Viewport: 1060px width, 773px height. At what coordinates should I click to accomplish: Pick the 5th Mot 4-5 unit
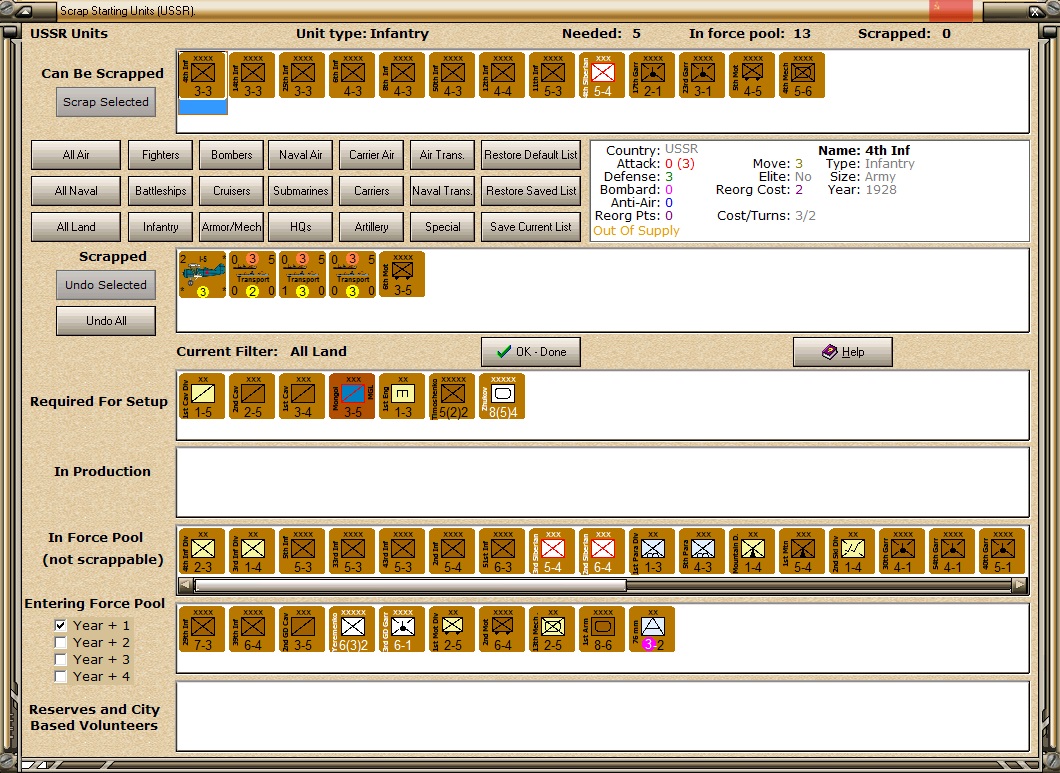tap(753, 75)
